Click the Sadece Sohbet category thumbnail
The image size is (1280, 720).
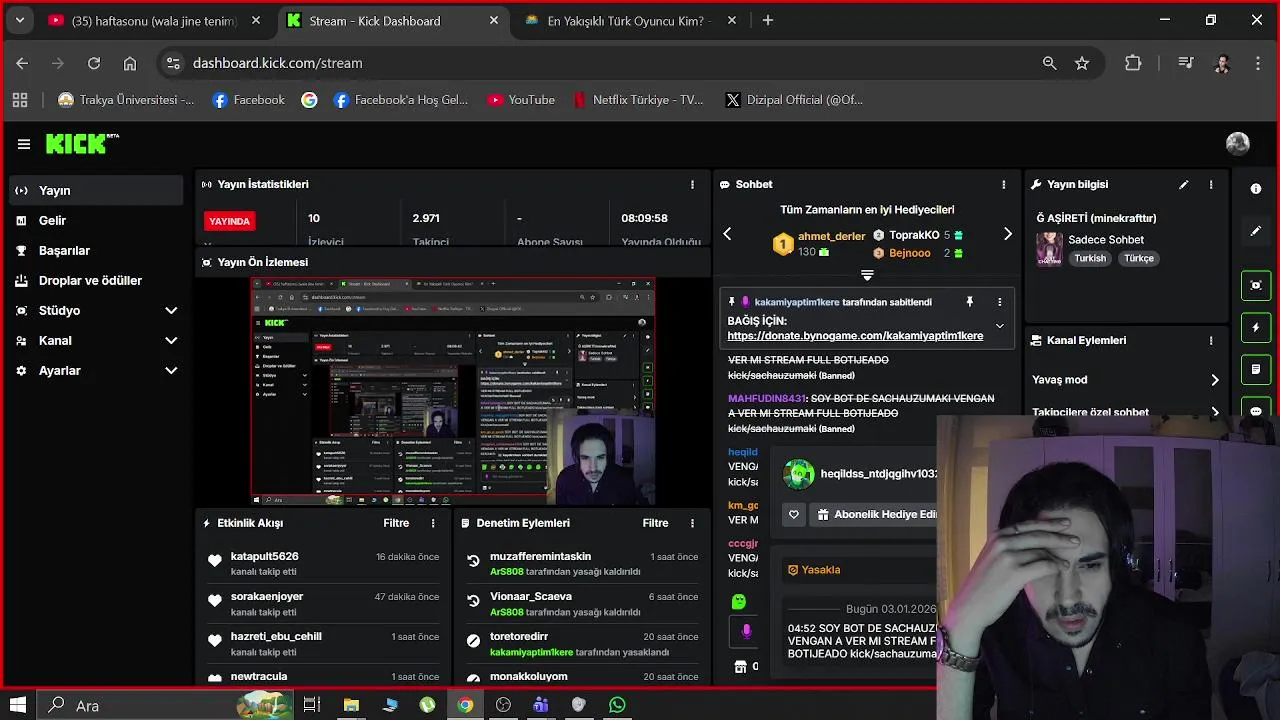pos(1049,248)
